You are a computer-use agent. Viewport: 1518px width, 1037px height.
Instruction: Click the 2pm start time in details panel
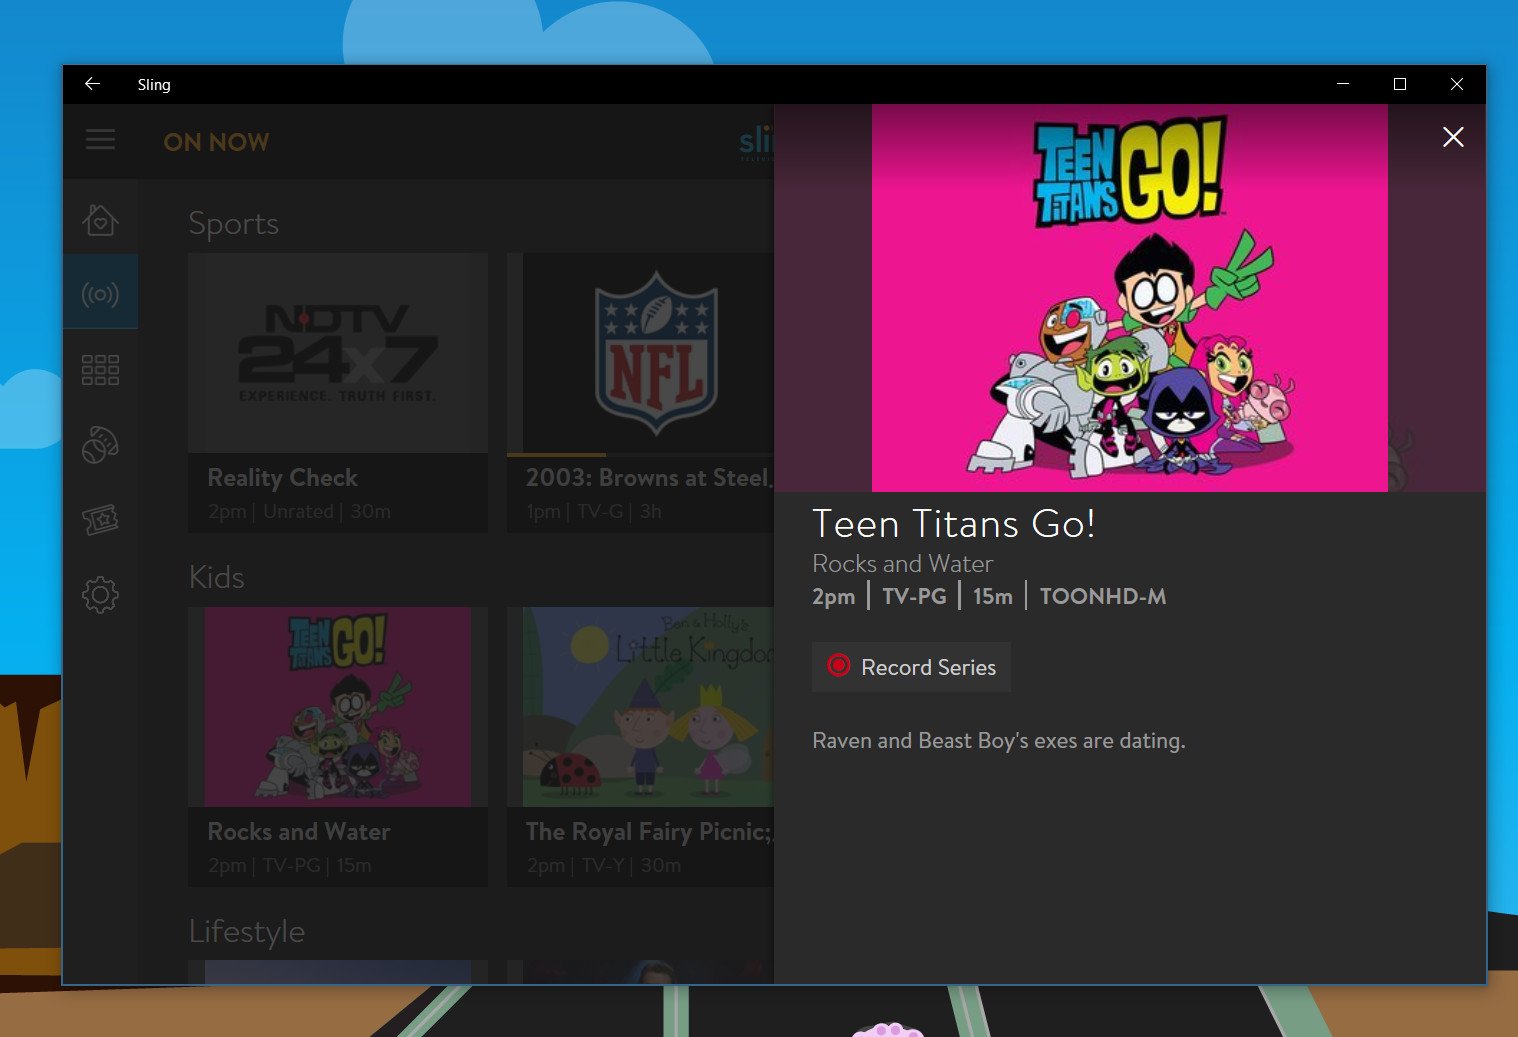coord(834,597)
